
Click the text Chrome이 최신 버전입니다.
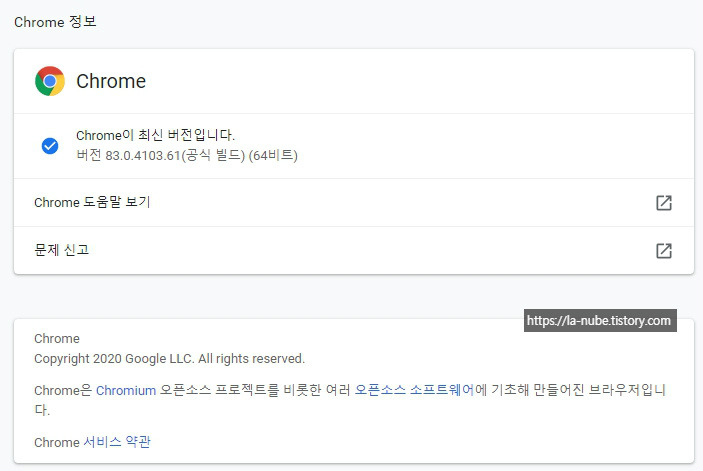click(x=156, y=135)
